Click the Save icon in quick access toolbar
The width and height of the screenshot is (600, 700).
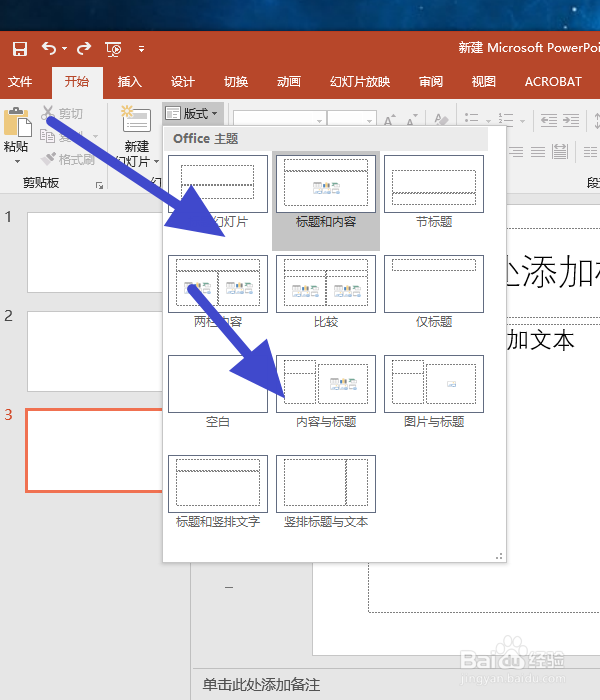click(x=20, y=48)
